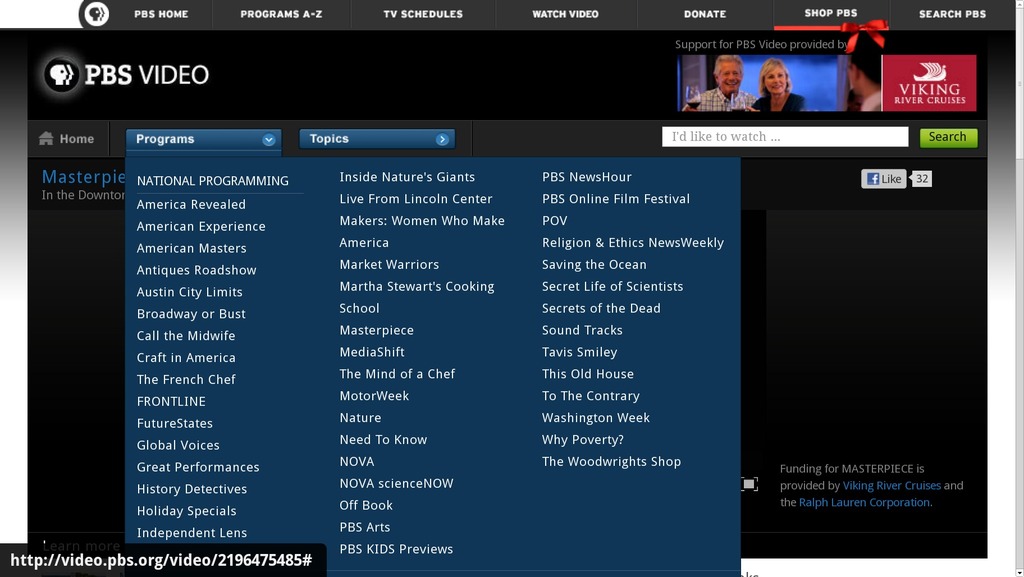The width and height of the screenshot is (1024, 577).
Task: Select PBS Online Film Festival
Action: [616, 198]
